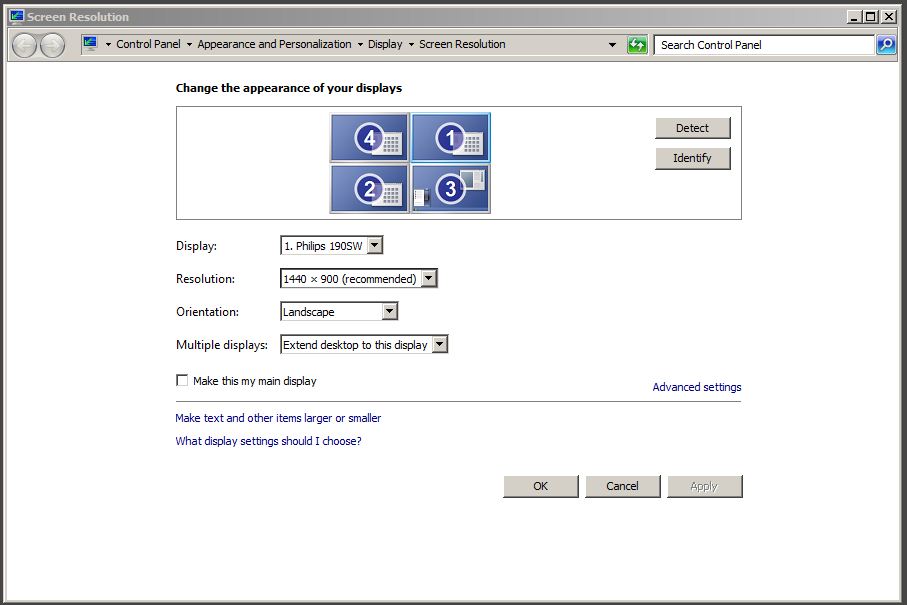
Task: Open the Display dropdown showing Philips 190SW
Action: (331, 246)
